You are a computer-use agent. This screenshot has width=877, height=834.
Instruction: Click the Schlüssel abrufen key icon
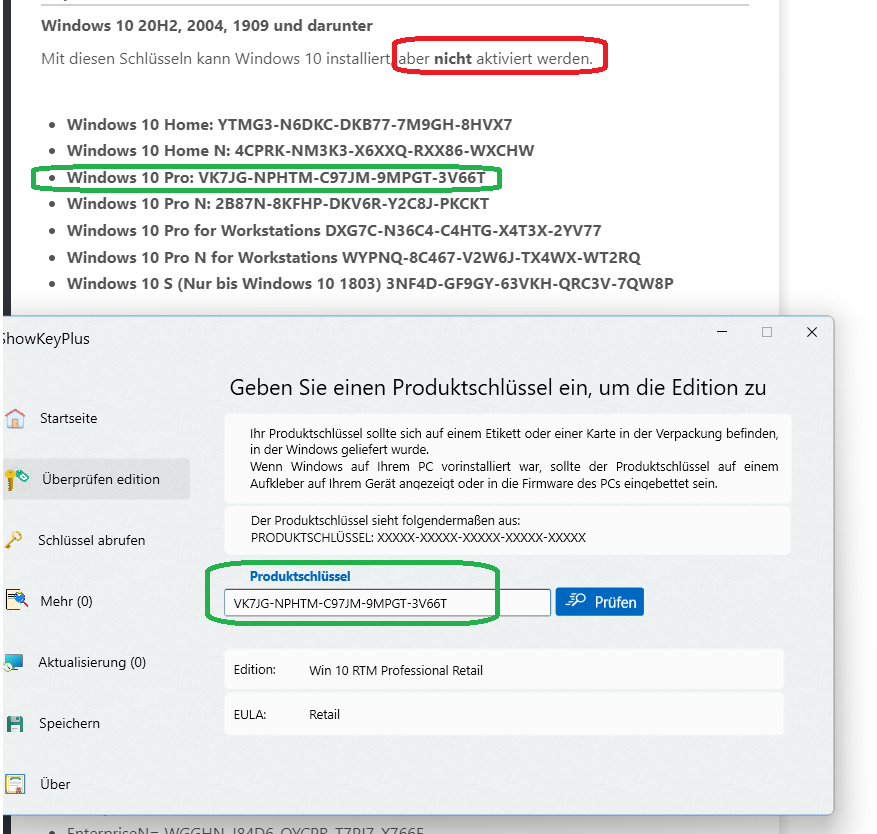[x=13, y=540]
